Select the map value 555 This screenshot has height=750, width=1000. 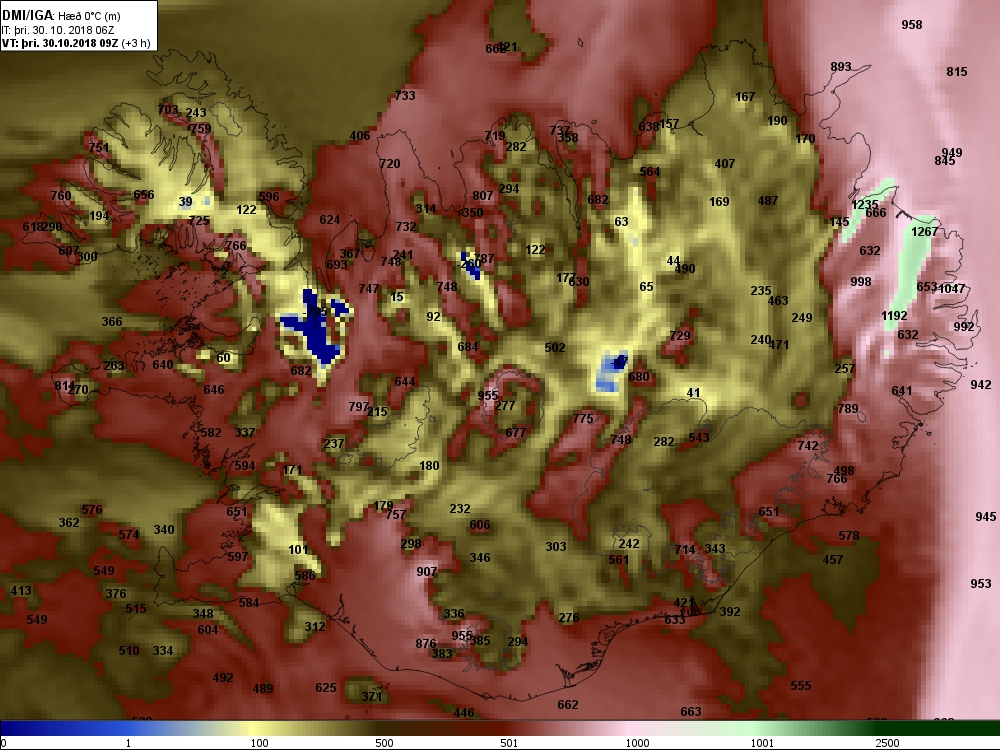(x=800, y=686)
